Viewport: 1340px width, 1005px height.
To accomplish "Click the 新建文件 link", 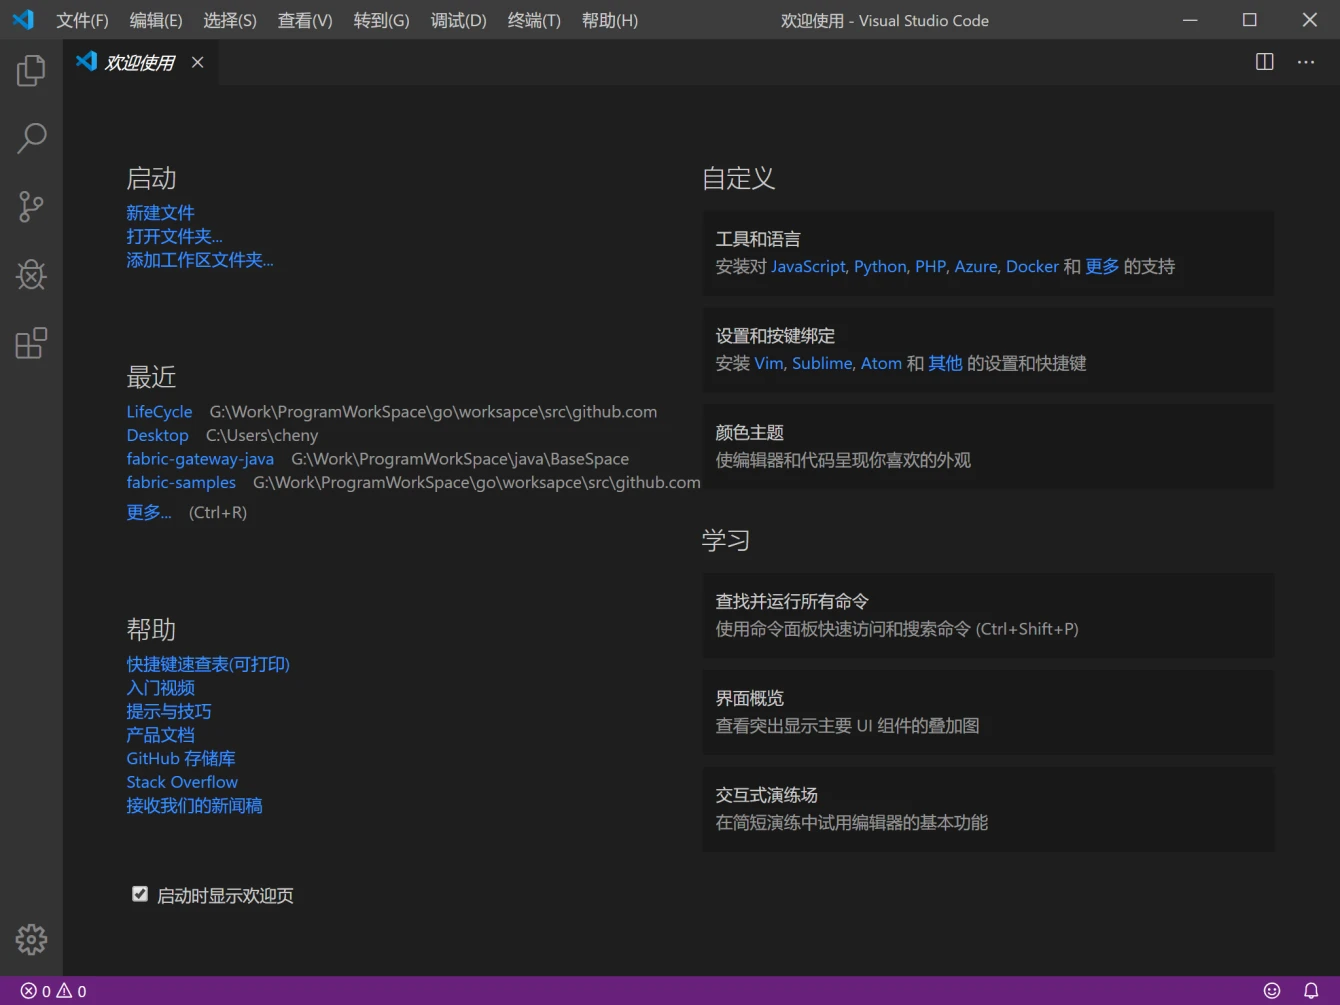I will [160, 212].
